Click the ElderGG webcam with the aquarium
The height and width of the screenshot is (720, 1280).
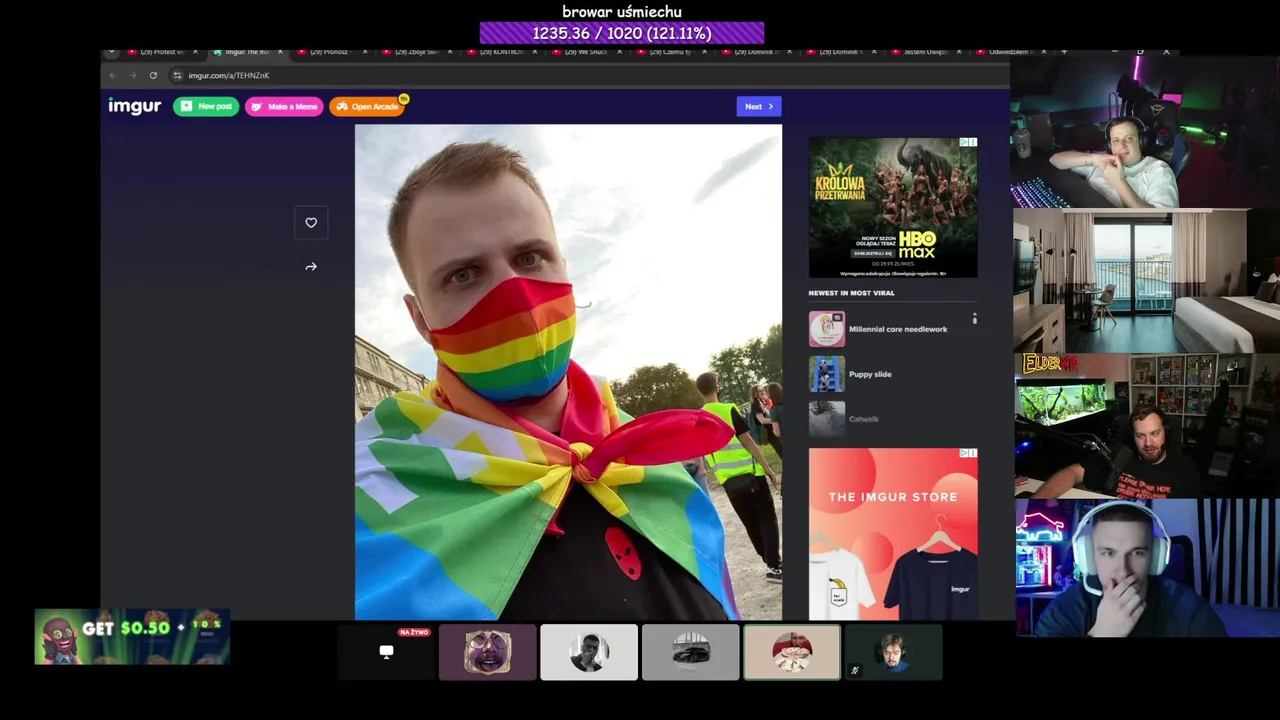[1147, 425]
